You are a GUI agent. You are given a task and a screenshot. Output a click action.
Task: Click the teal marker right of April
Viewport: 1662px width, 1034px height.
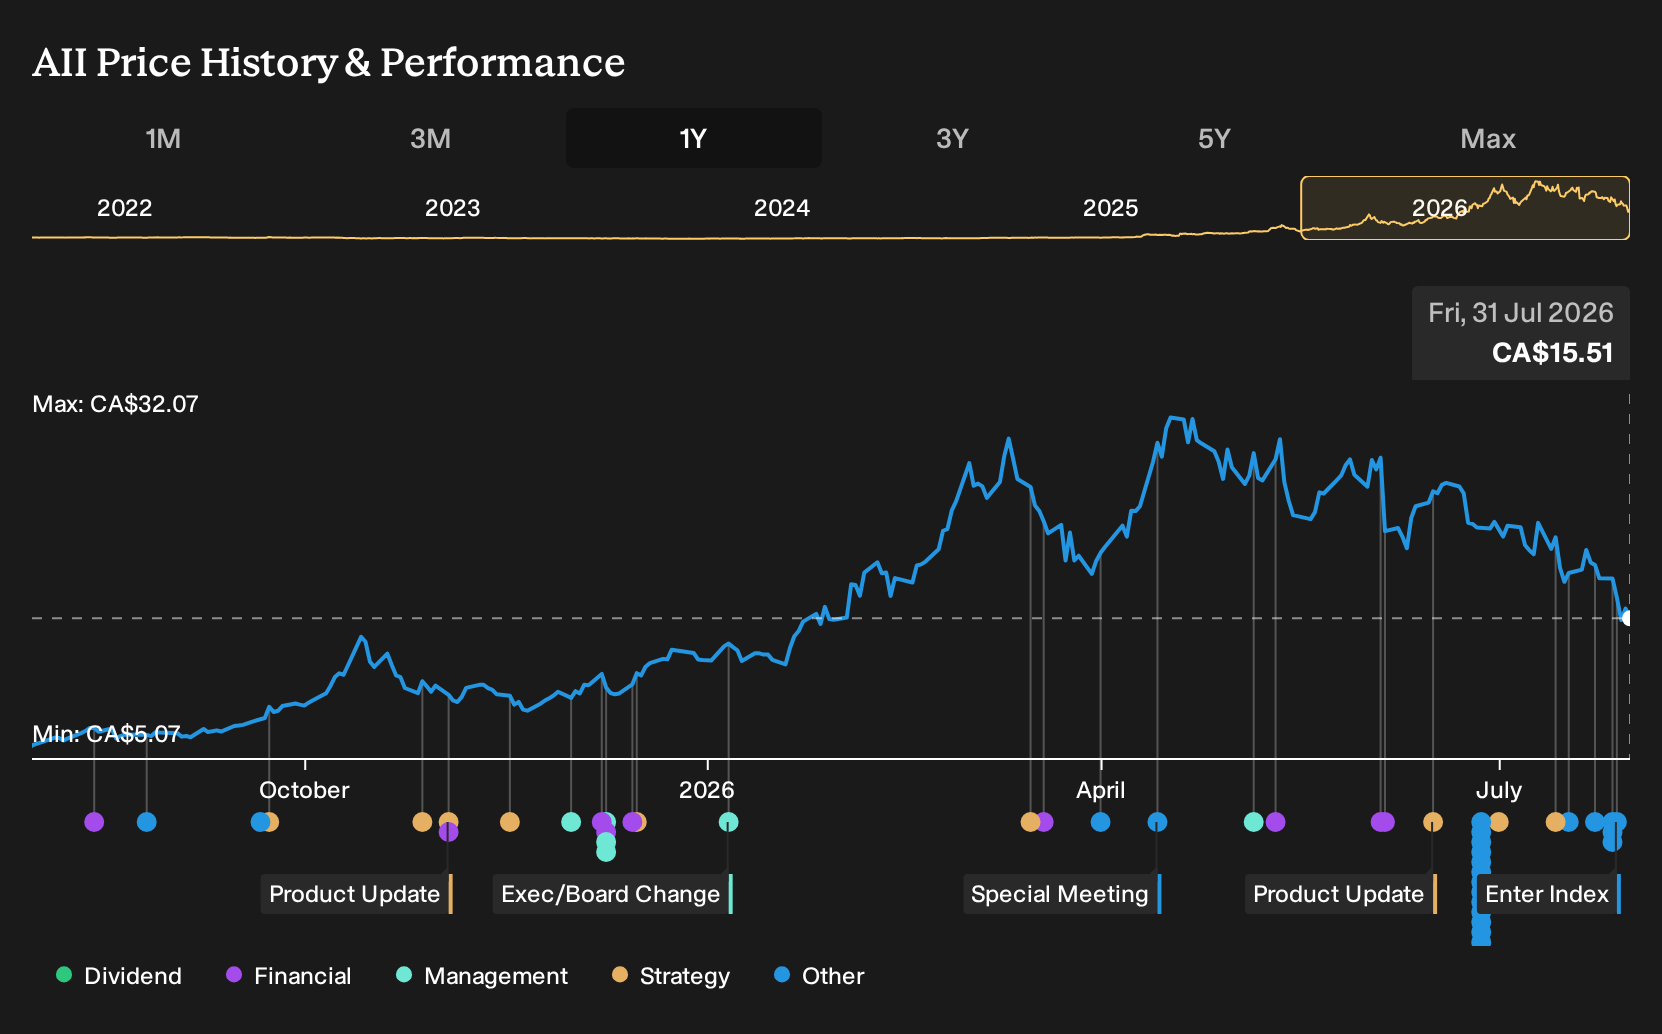coord(1253,822)
